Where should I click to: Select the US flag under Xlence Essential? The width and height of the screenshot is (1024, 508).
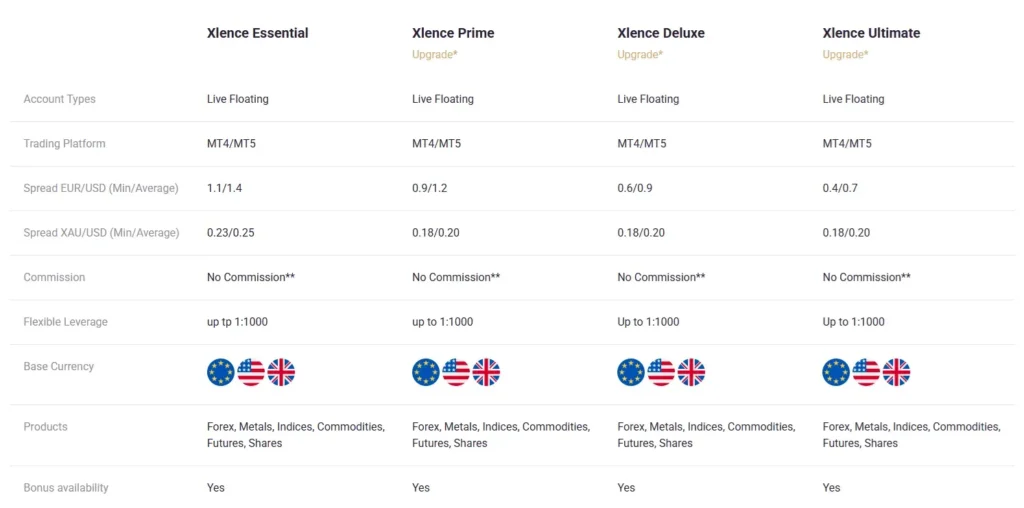(251, 373)
